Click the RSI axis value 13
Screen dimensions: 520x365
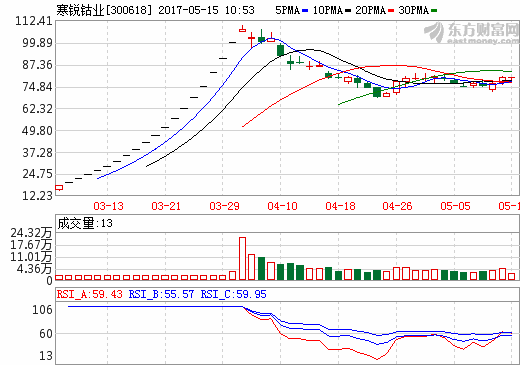(x=46, y=356)
